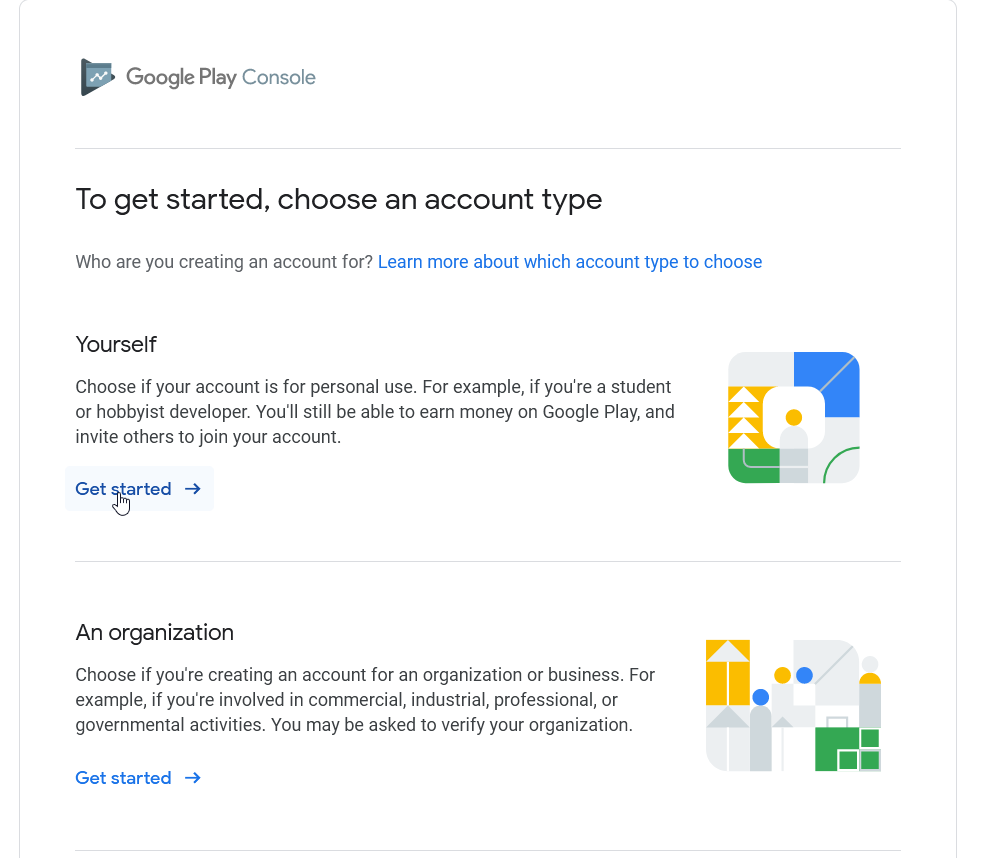
Task: Click the "To get started, choose an account type" heading
Action: click(x=339, y=200)
